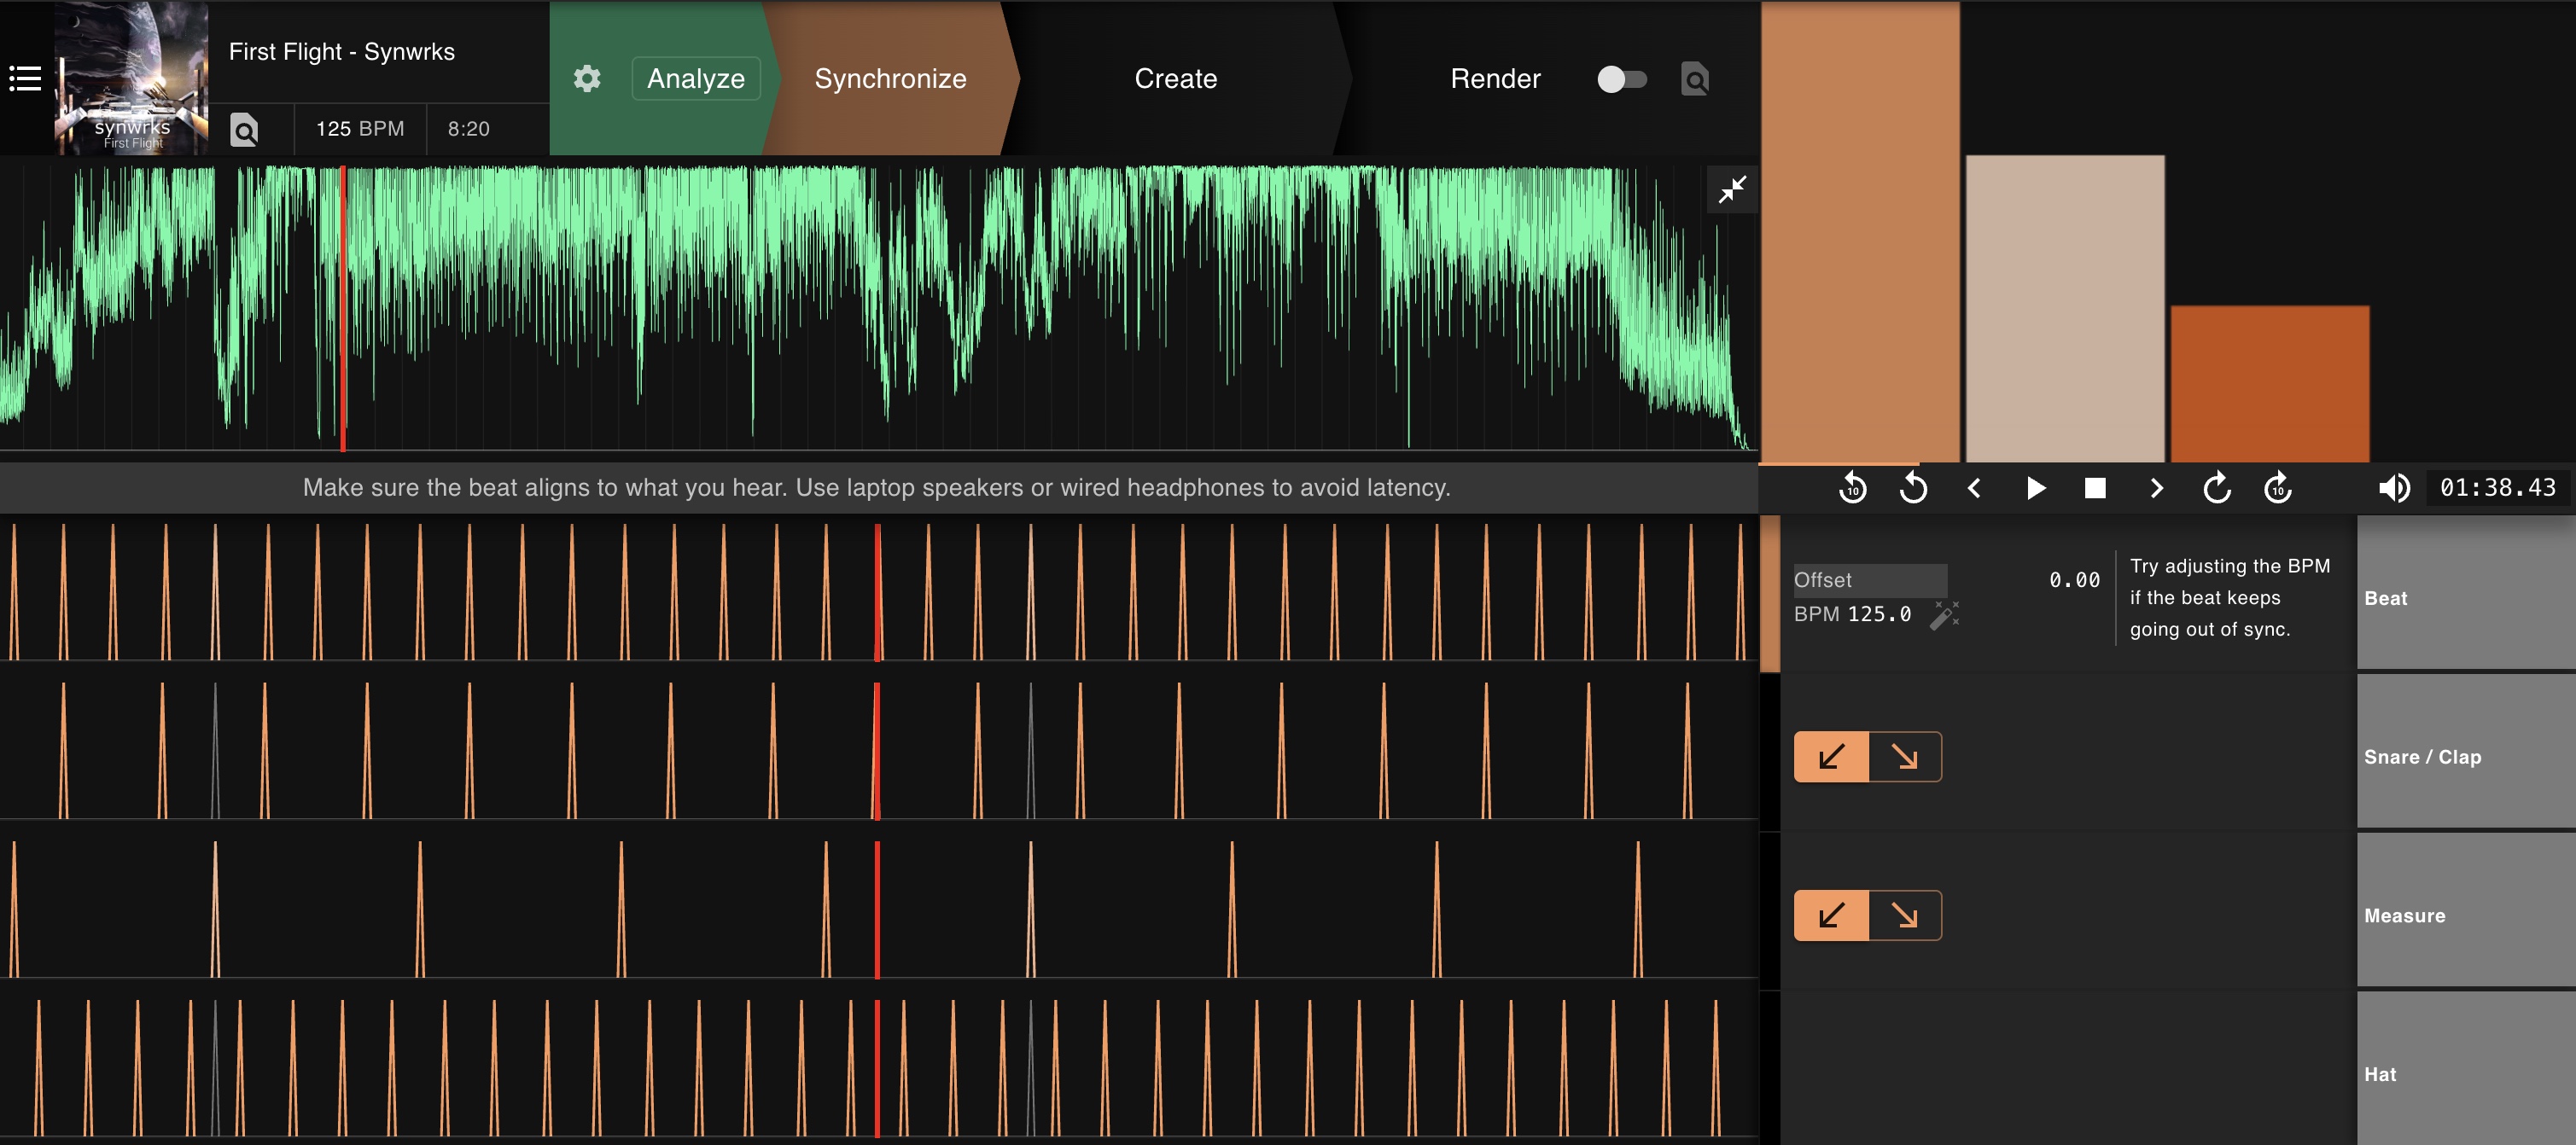
Task: Select Measure down-right arrow toggle
Action: 1905,915
